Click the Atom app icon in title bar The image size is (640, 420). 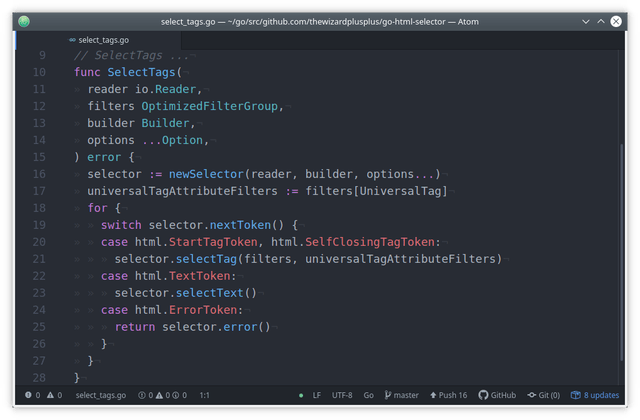click(24, 21)
